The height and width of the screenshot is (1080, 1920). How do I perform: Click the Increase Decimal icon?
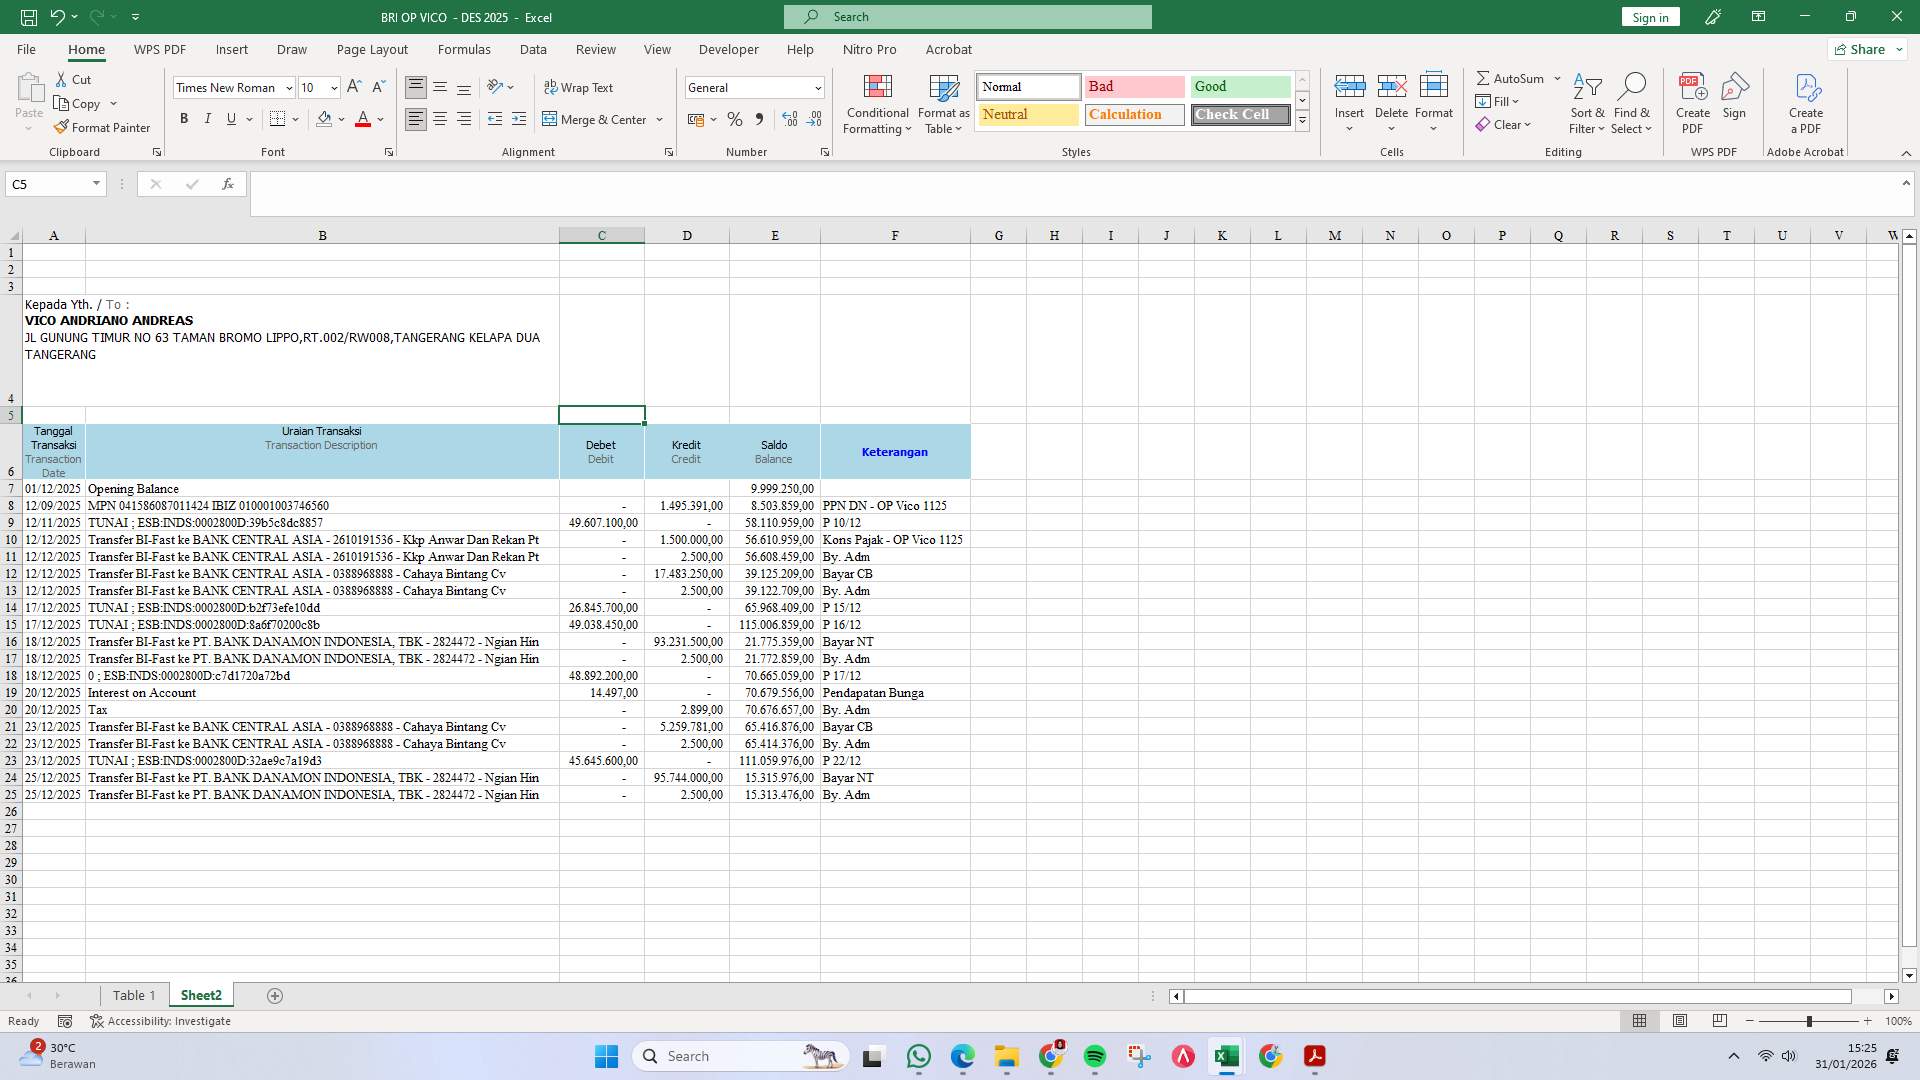(x=790, y=119)
